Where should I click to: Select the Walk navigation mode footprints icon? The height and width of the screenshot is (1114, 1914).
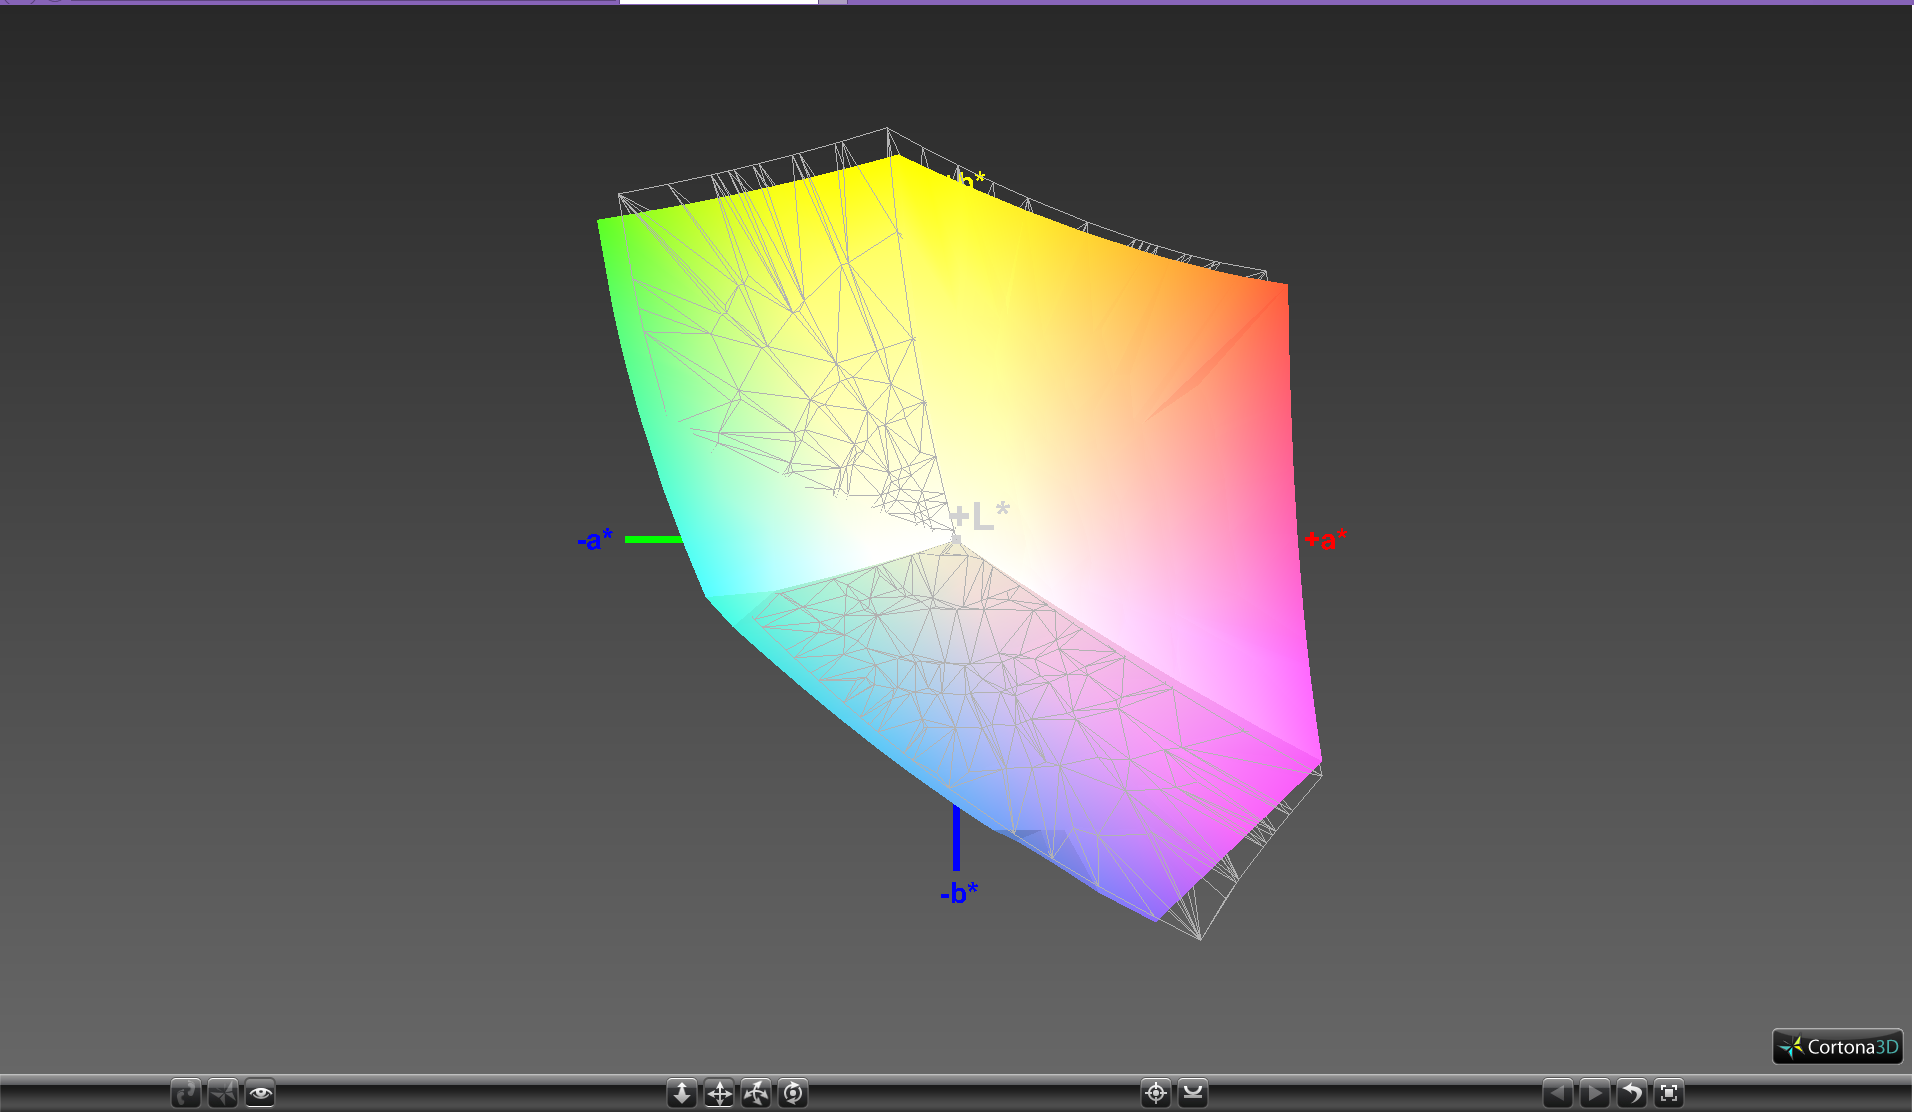click(x=186, y=1093)
